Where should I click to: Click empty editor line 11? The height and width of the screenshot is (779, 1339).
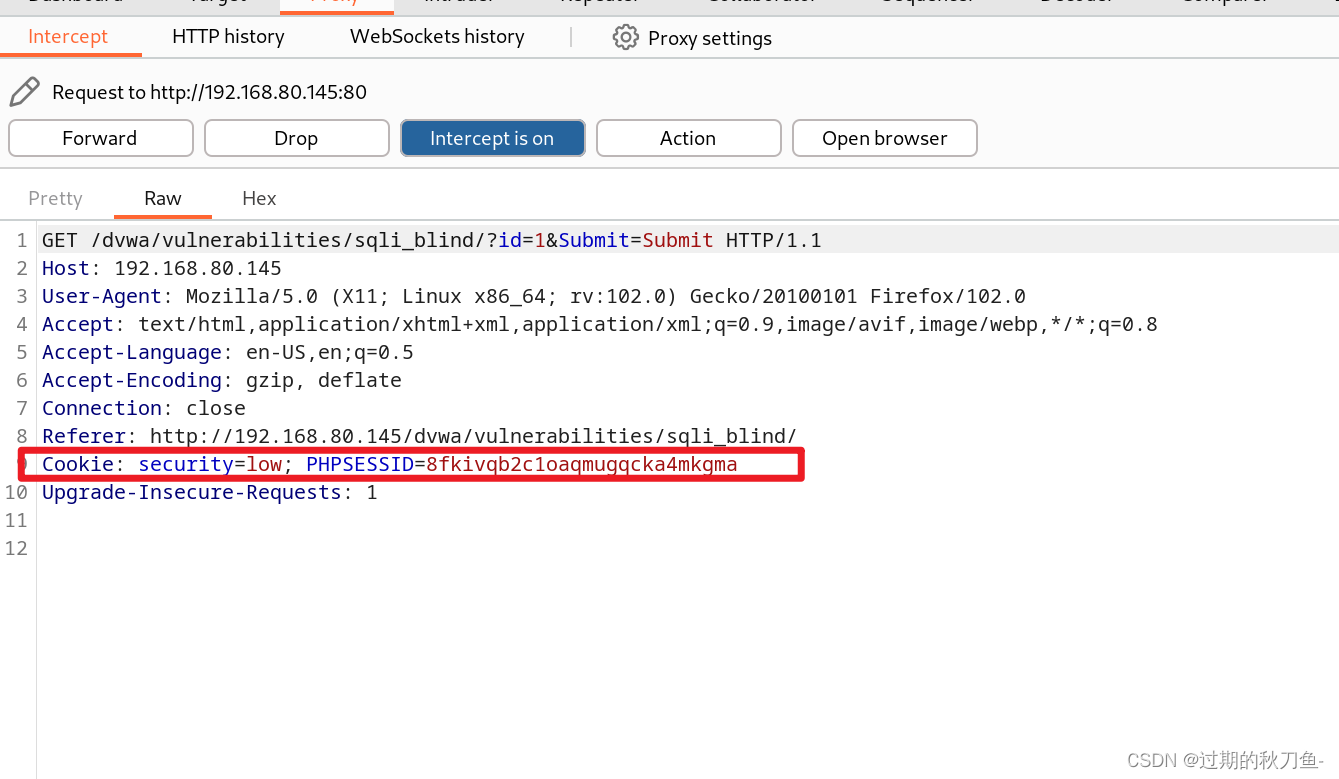(688, 520)
